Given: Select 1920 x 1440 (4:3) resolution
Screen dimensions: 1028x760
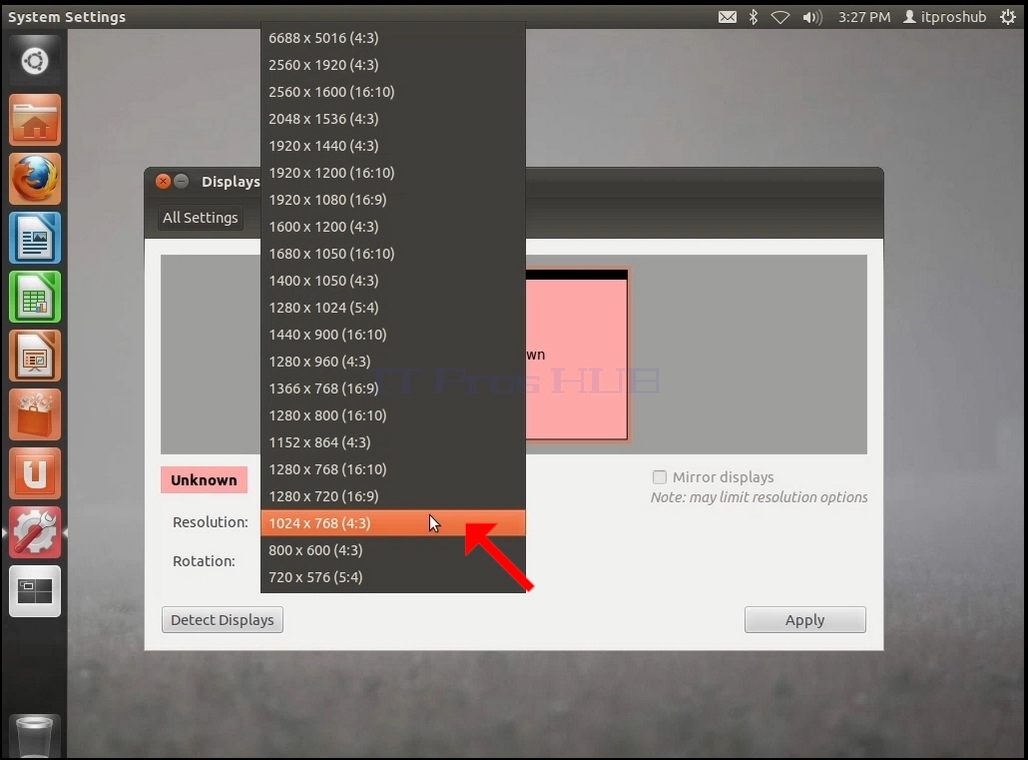Looking at the screenshot, I should (393, 146).
